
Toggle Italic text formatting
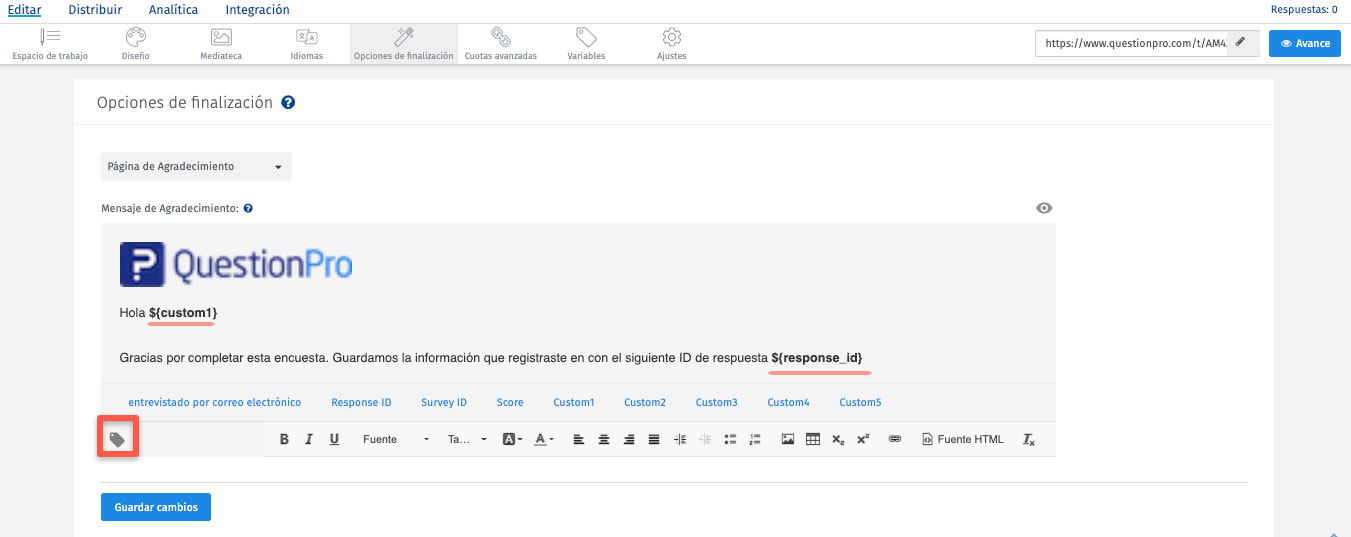click(309, 439)
